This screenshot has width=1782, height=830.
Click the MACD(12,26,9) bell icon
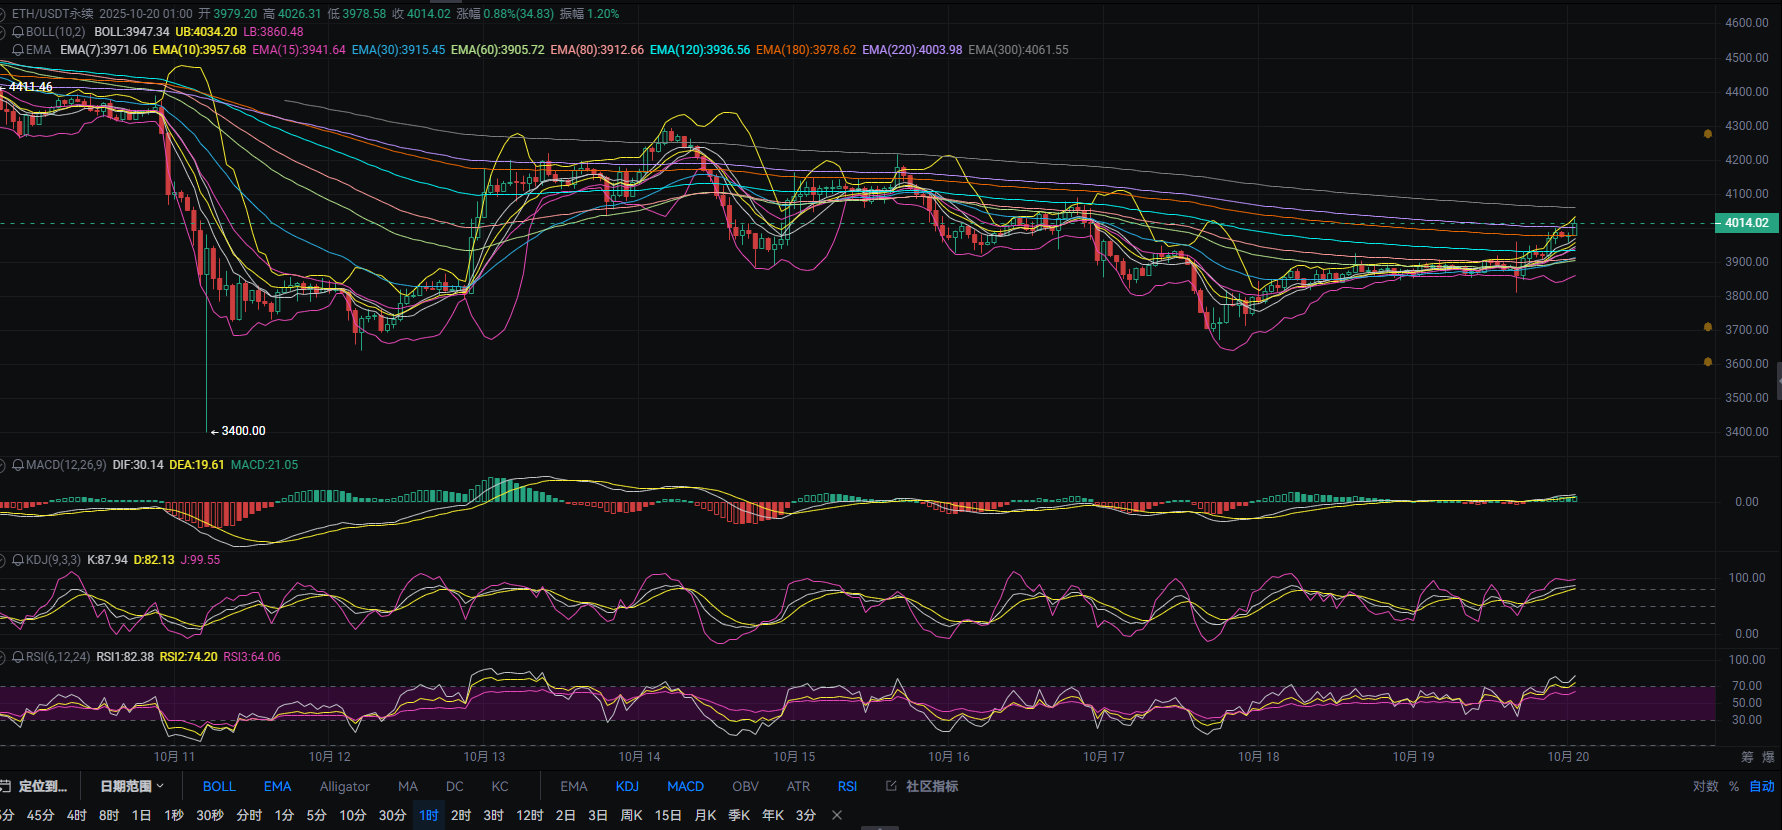coord(18,465)
